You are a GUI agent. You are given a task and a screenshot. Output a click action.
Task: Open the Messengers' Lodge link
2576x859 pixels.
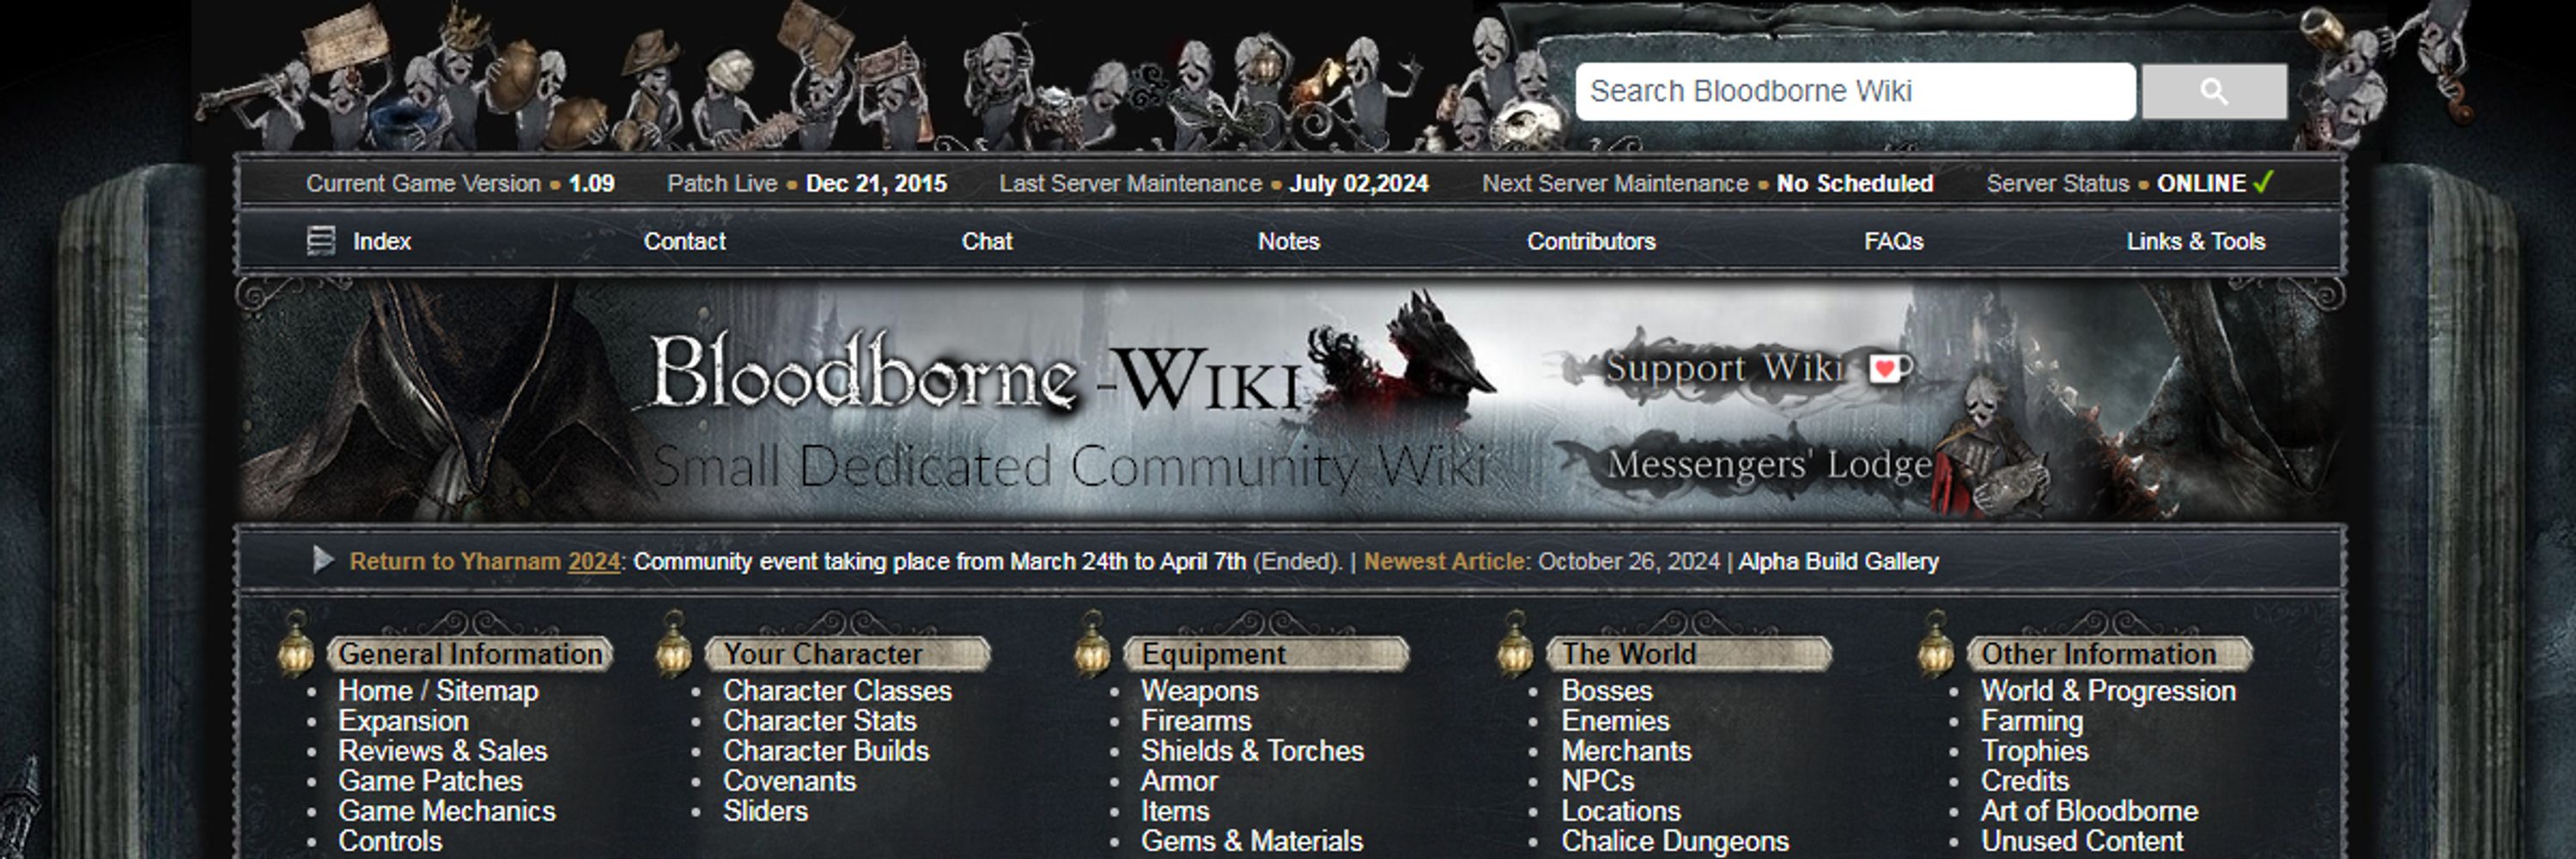1769,464
